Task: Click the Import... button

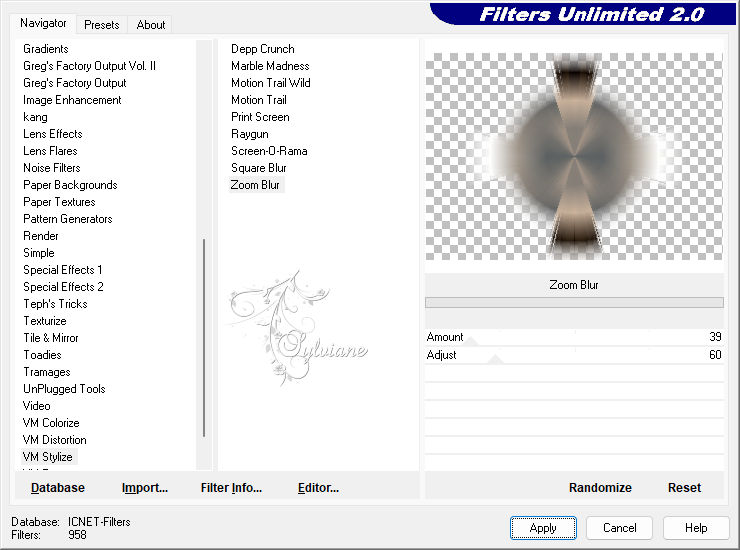Action: click(x=144, y=488)
